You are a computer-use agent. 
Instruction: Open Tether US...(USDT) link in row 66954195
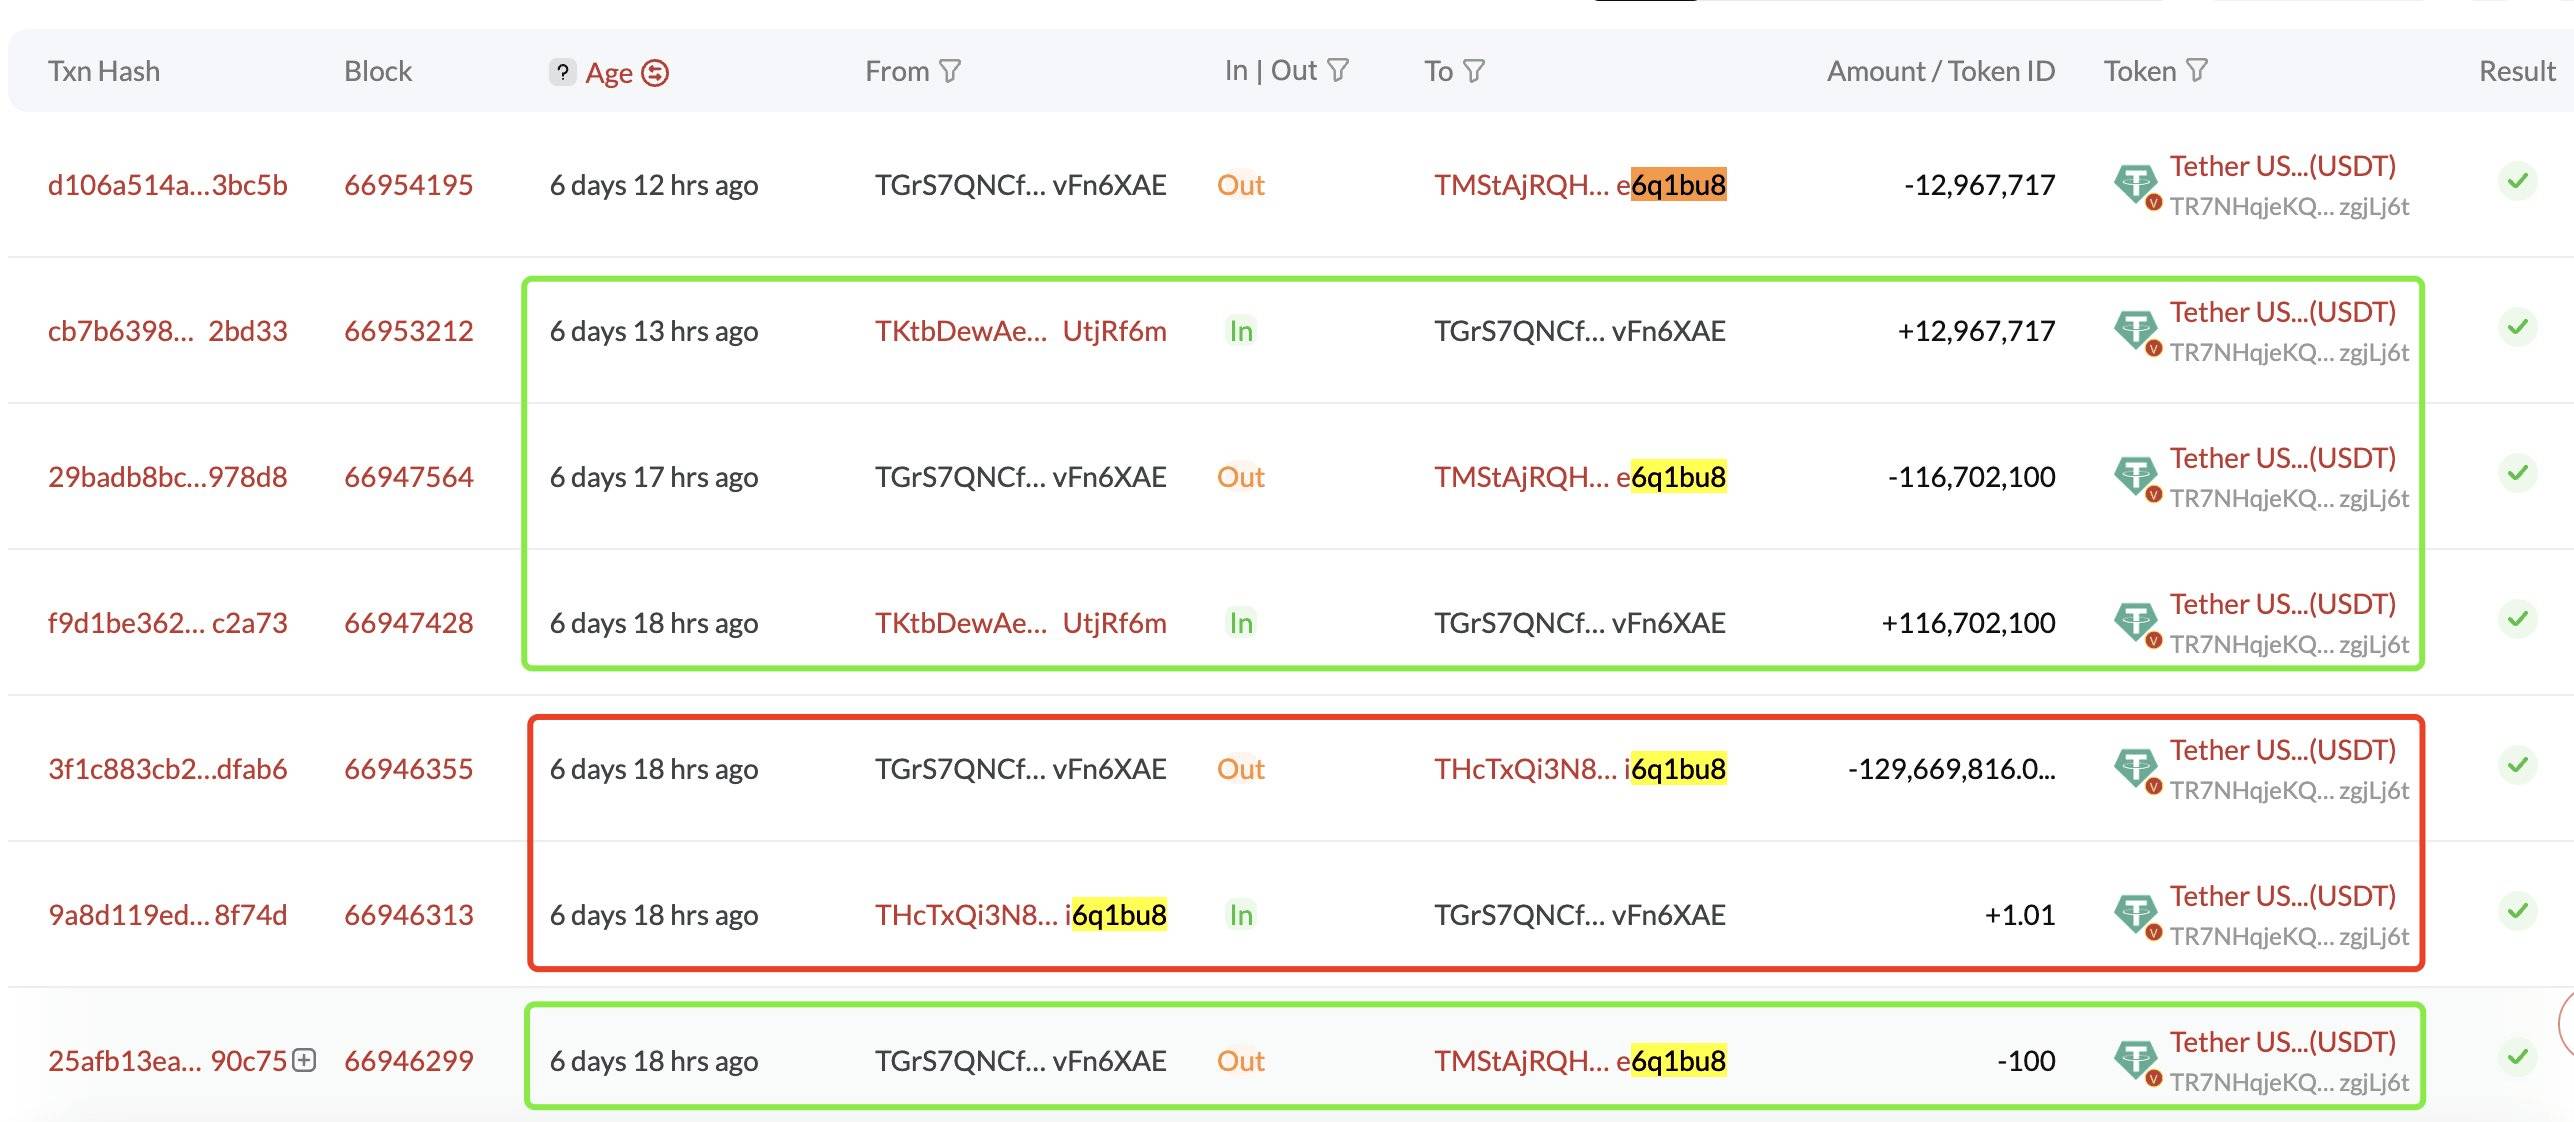(2283, 166)
